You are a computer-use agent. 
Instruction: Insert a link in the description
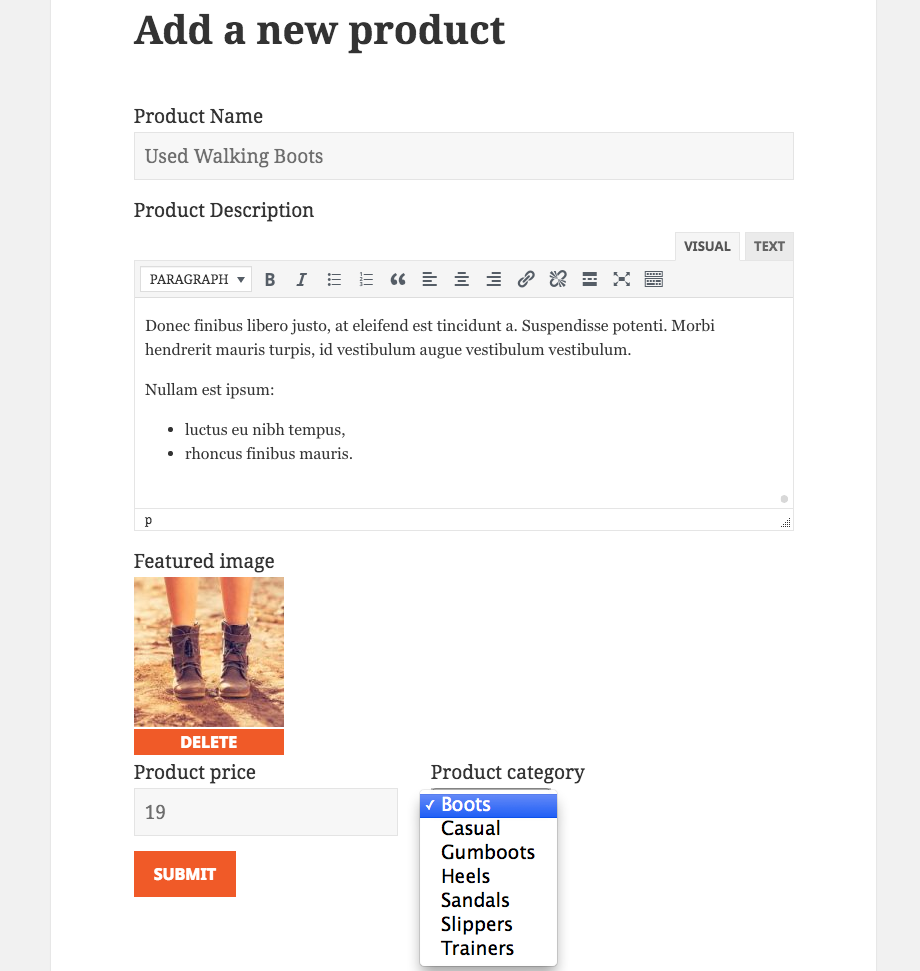coord(526,279)
